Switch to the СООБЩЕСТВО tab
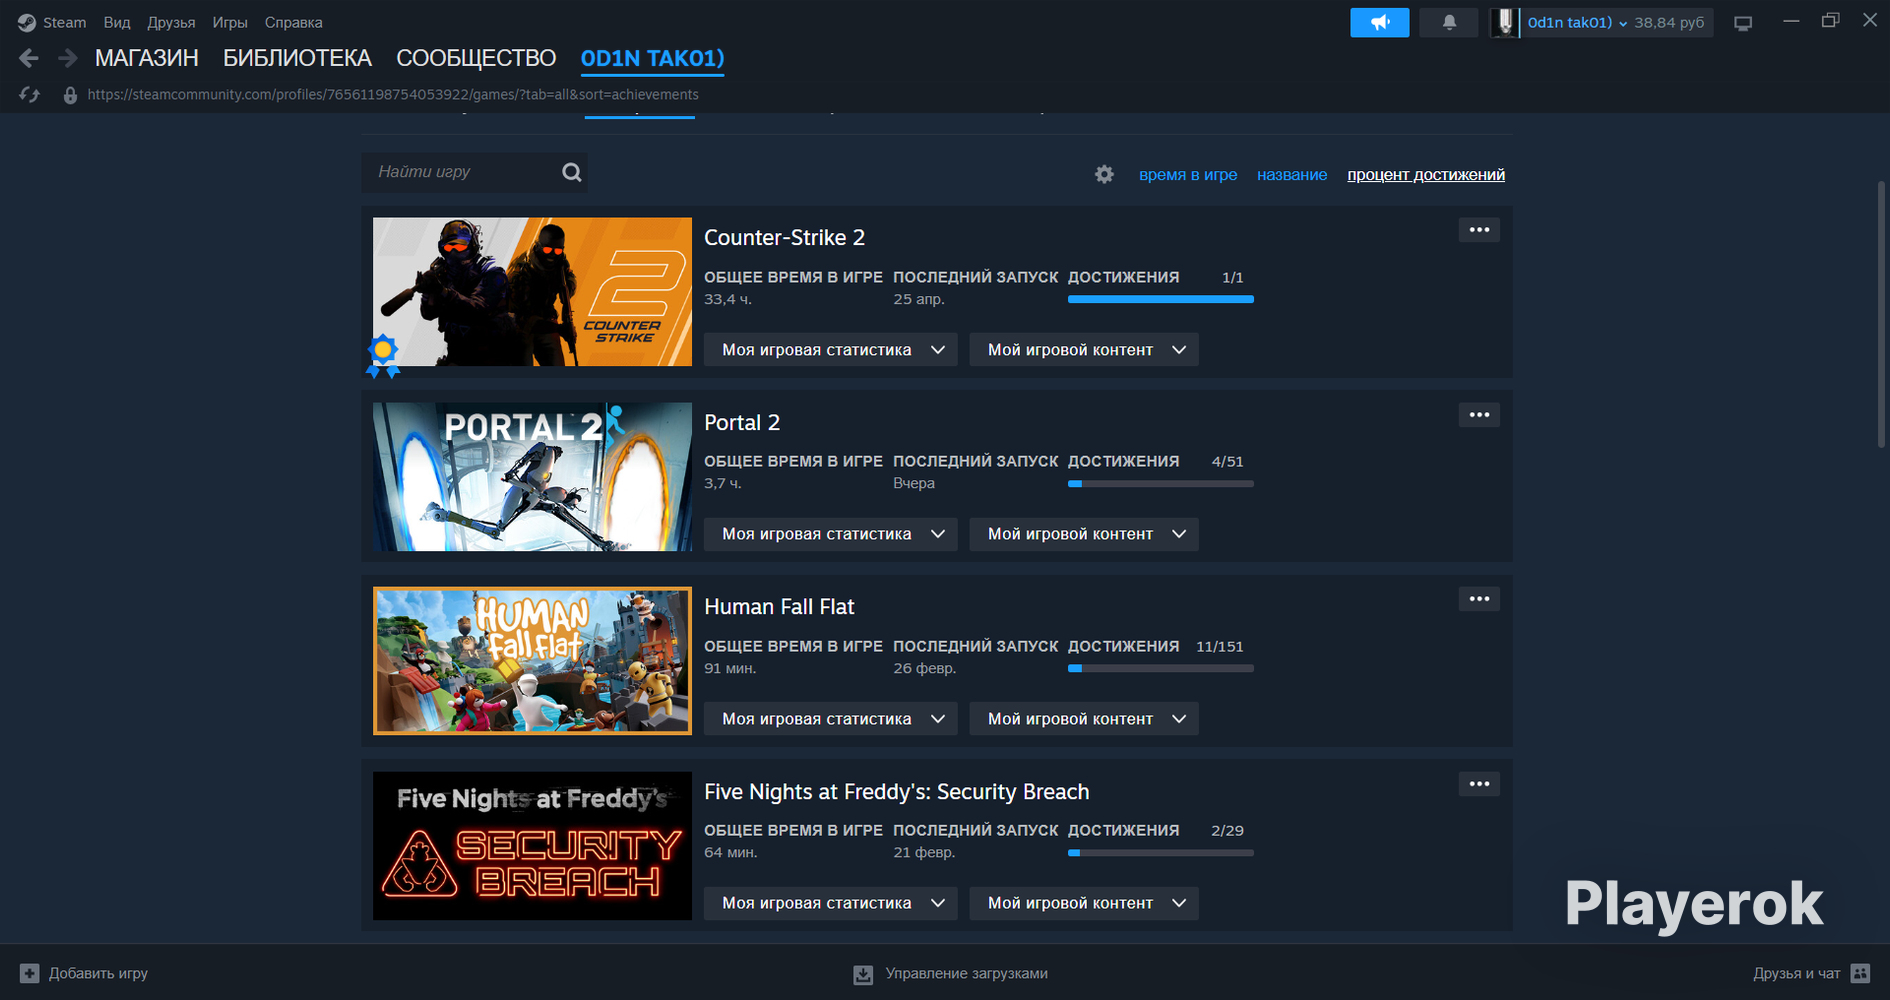 476,58
